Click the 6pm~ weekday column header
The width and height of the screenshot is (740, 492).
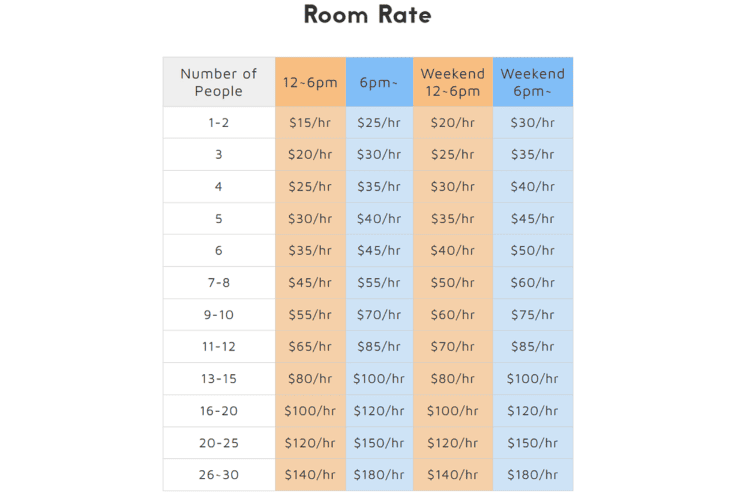click(x=379, y=82)
